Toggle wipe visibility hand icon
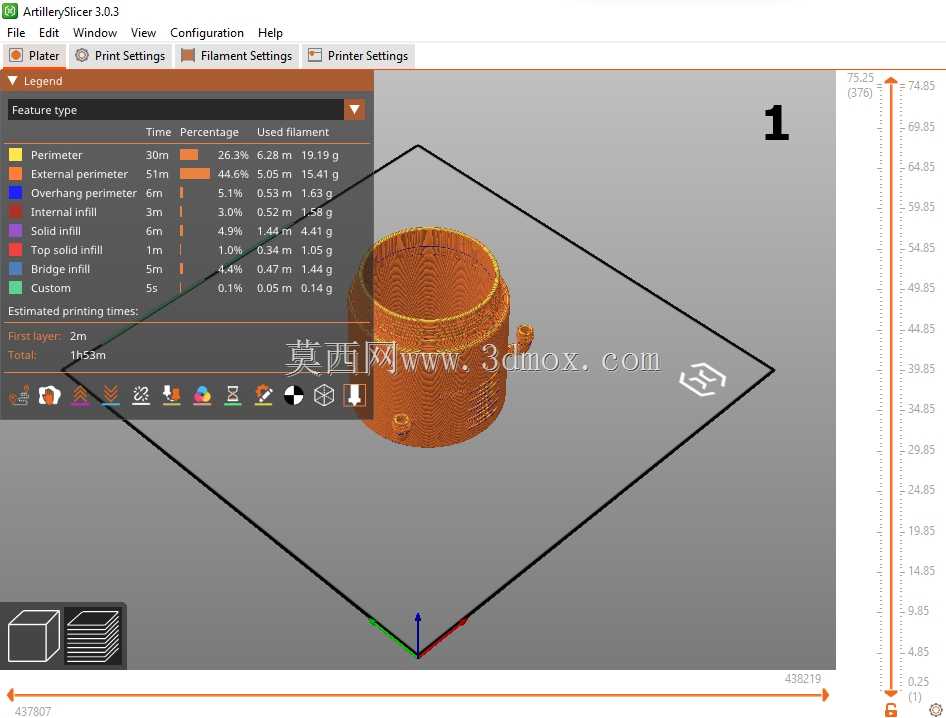The height and width of the screenshot is (718, 946). pos(49,396)
